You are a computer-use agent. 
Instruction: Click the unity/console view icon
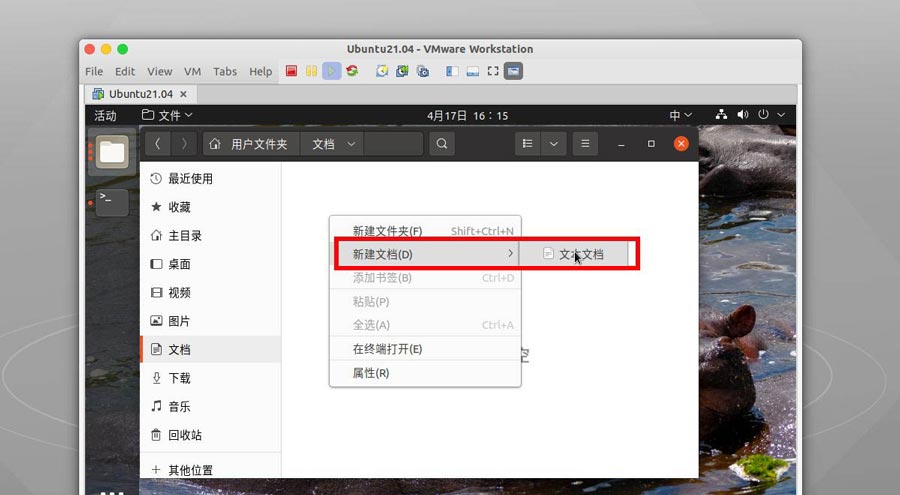[513, 71]
